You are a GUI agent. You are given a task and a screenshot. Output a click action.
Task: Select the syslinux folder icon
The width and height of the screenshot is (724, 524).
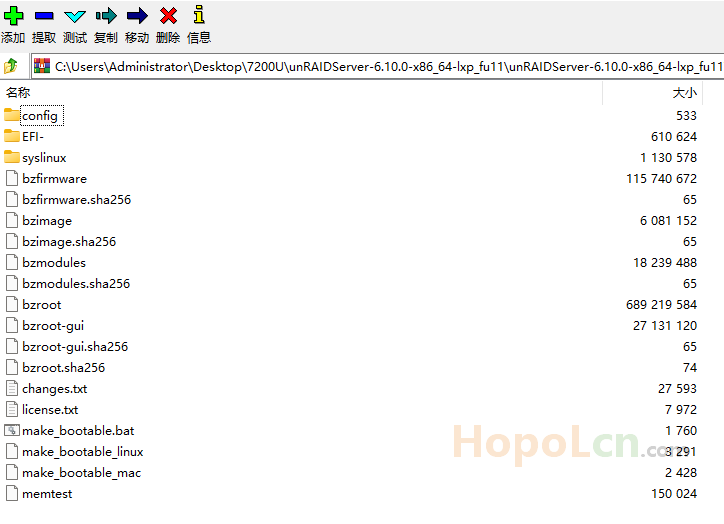coord(12,157)
